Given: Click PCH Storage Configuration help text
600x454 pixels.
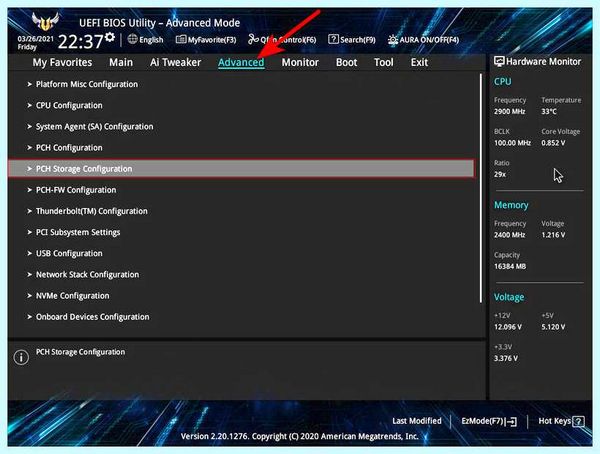Looking at the screenshot, I should [80, 352].
